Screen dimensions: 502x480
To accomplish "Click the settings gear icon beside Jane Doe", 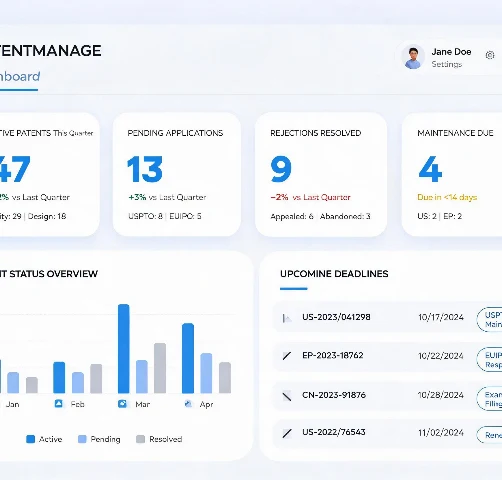I will 490,55.
